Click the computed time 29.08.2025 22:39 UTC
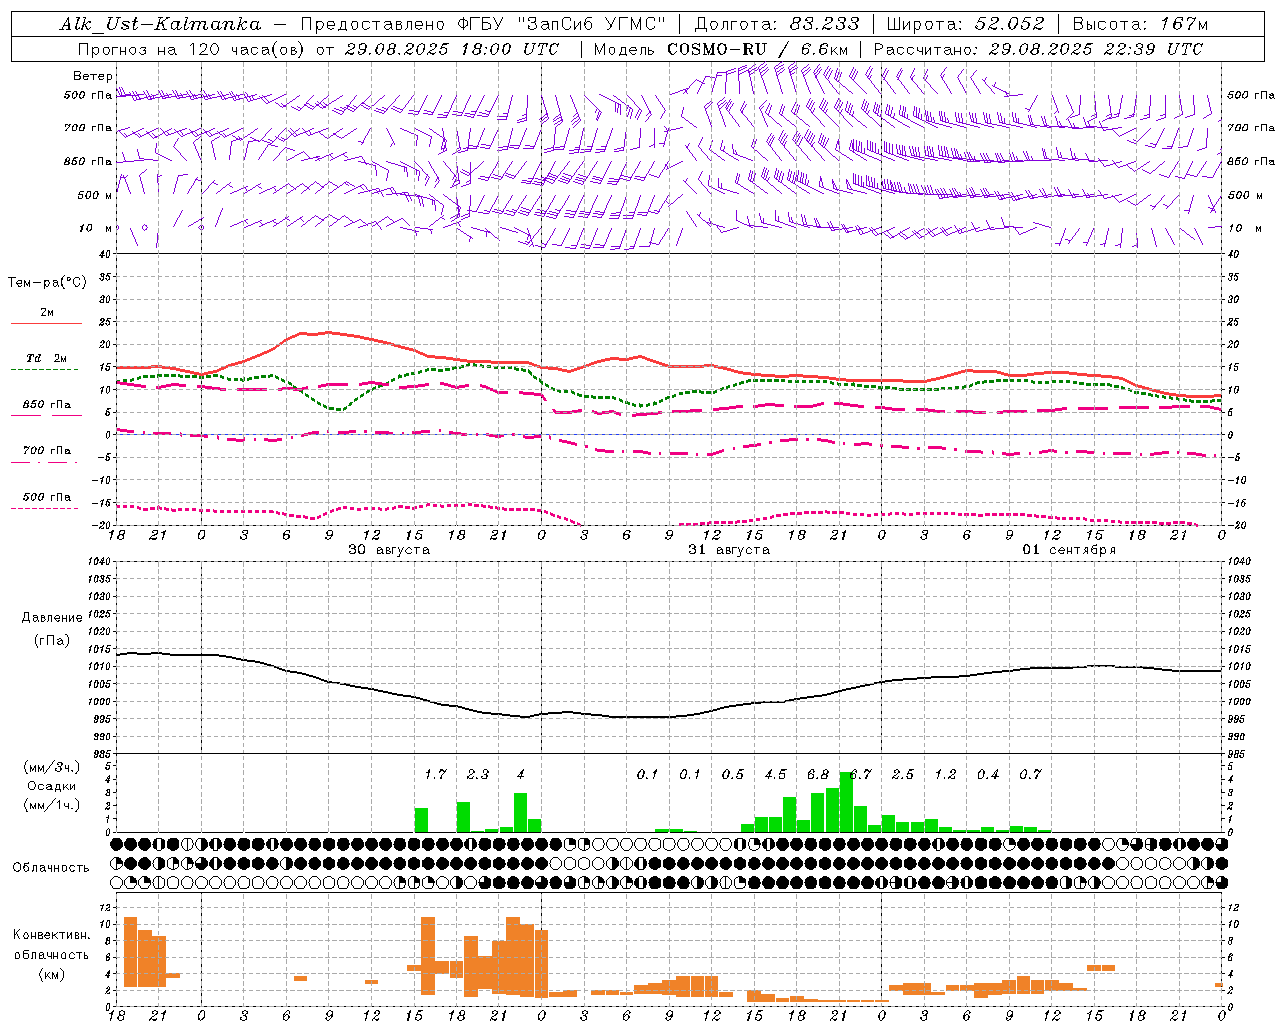The height and width of the screenshot is (1024, 1280). pos(1096,49)
